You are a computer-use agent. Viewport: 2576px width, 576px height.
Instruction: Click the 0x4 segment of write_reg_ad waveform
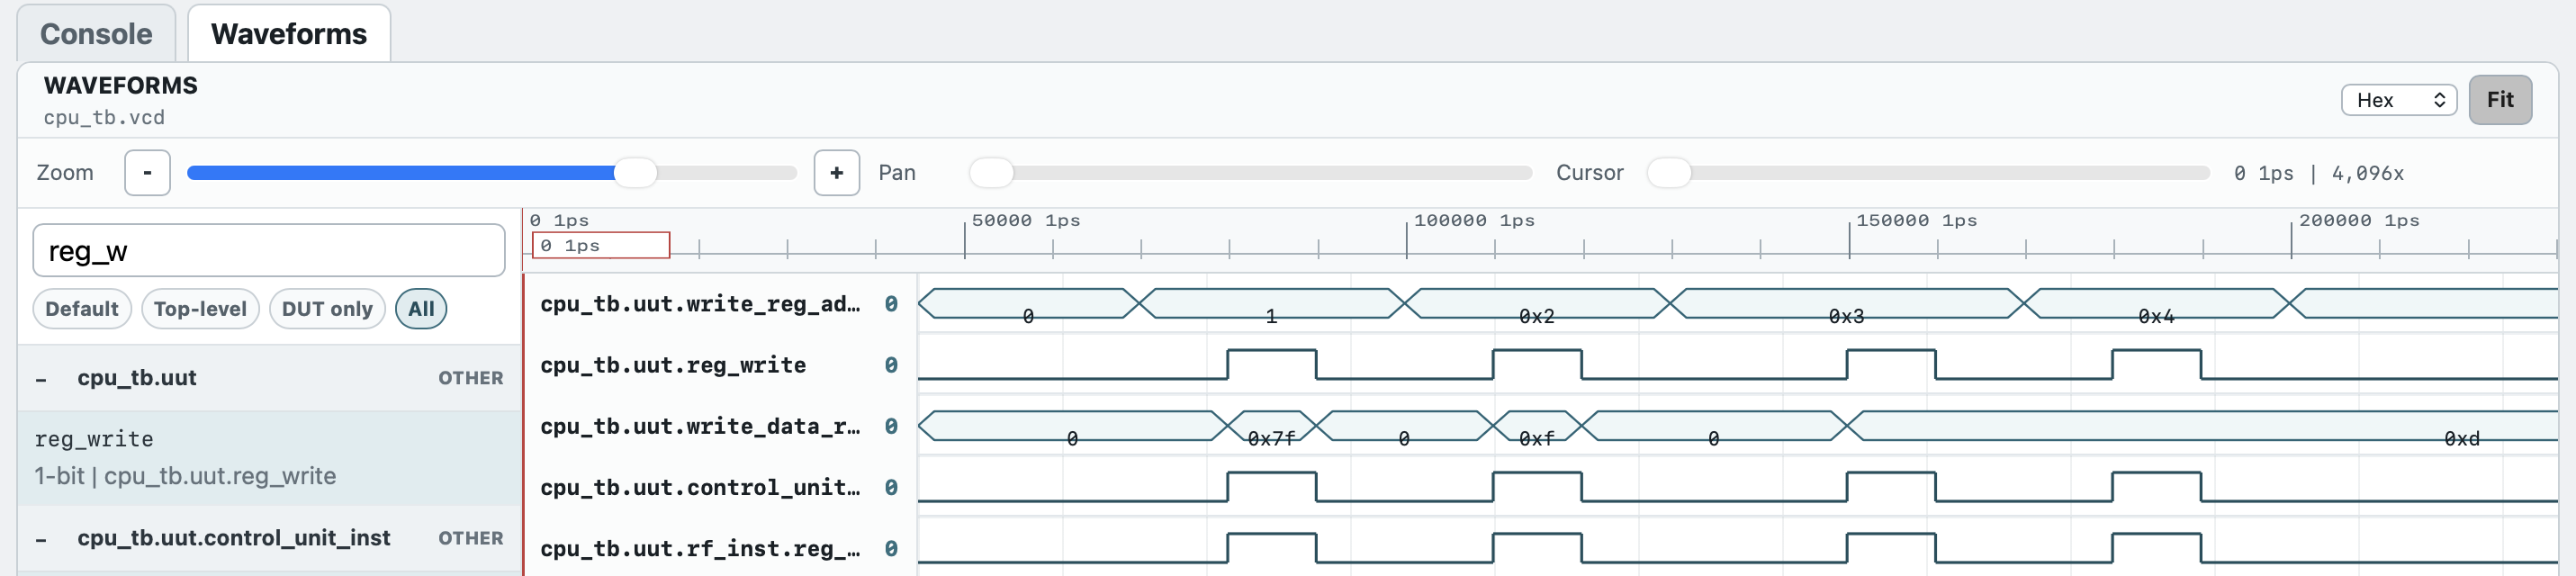click(2156, 304)
